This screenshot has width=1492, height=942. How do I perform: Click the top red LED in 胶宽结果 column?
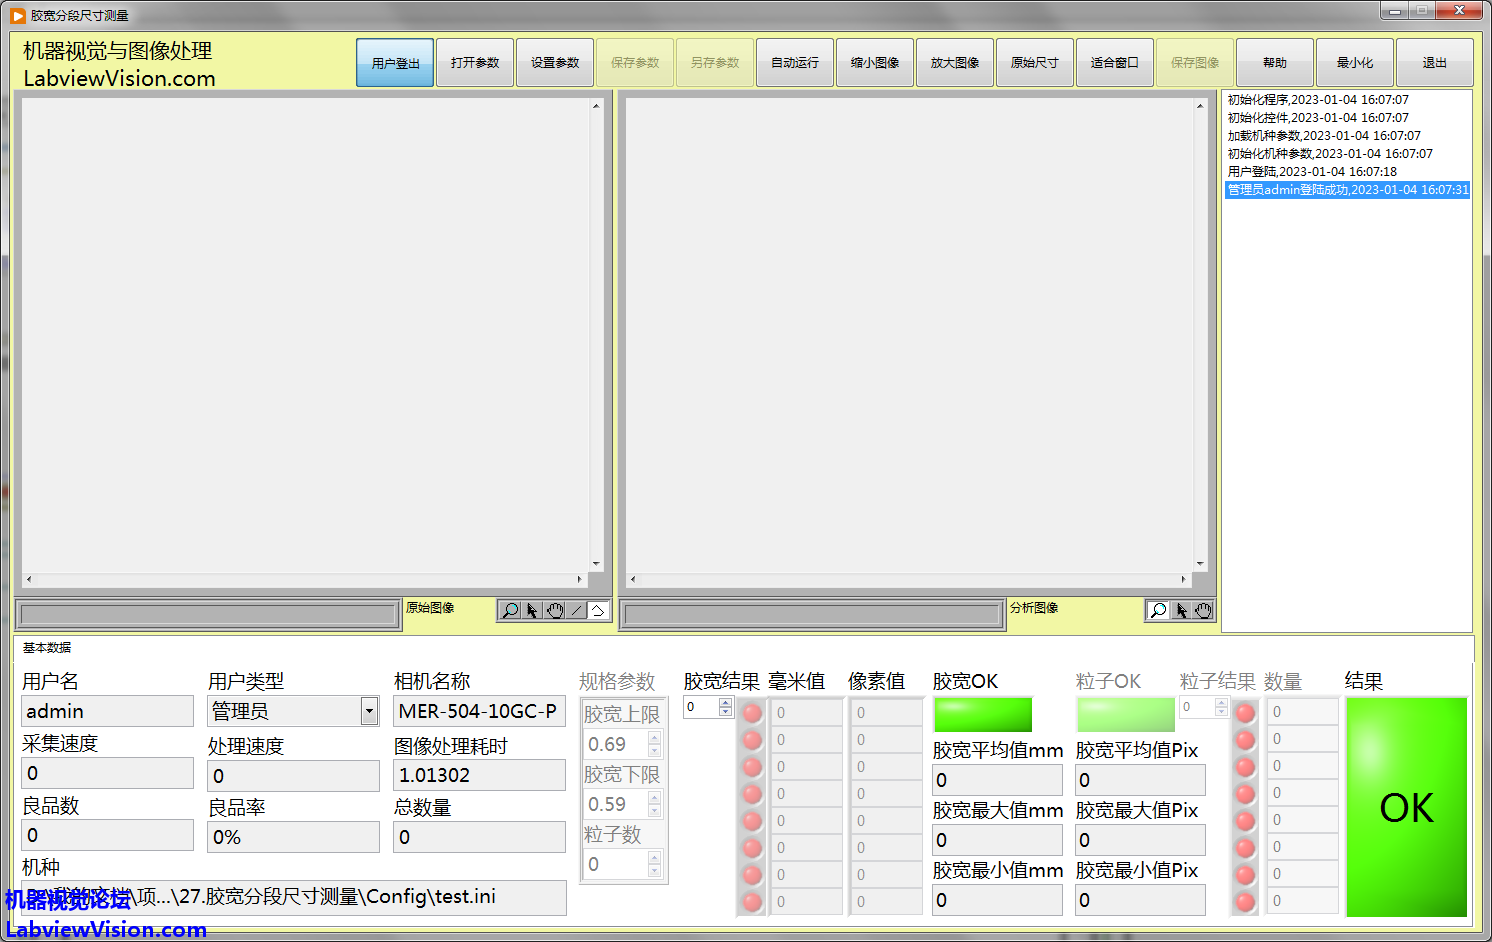(753, 713)
